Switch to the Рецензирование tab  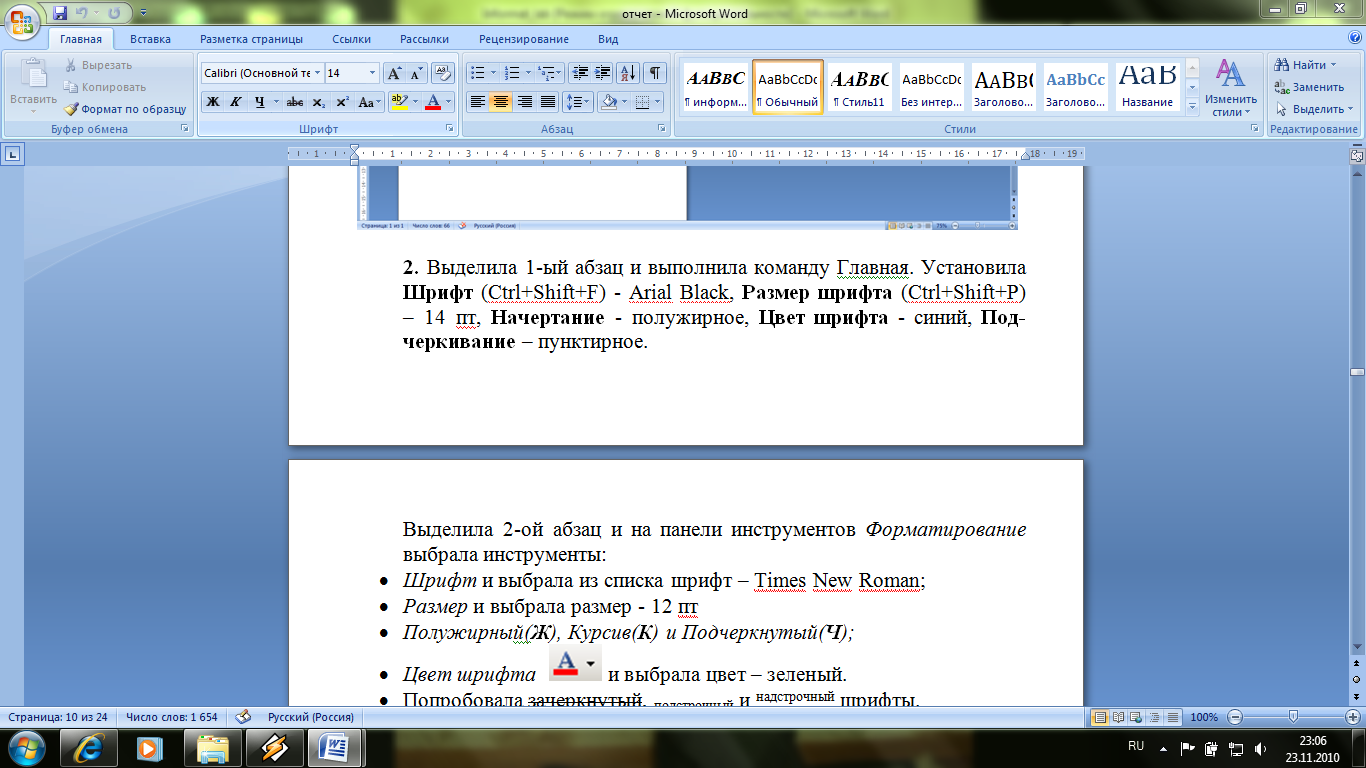(x=524, y=39)
